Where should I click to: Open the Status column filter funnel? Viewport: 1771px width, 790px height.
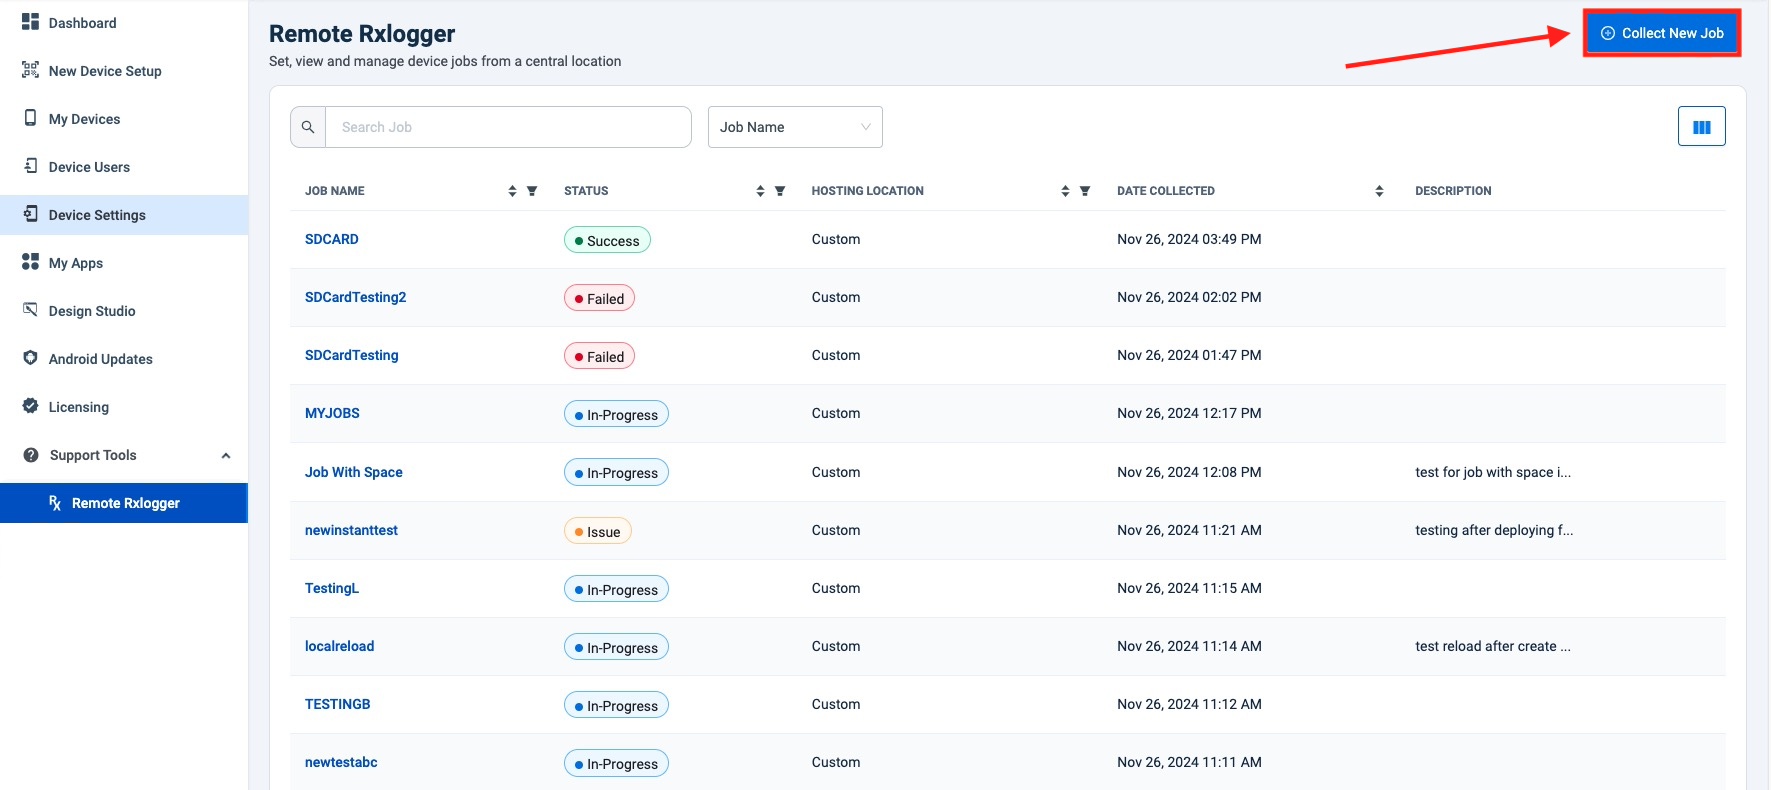(780, 191)
